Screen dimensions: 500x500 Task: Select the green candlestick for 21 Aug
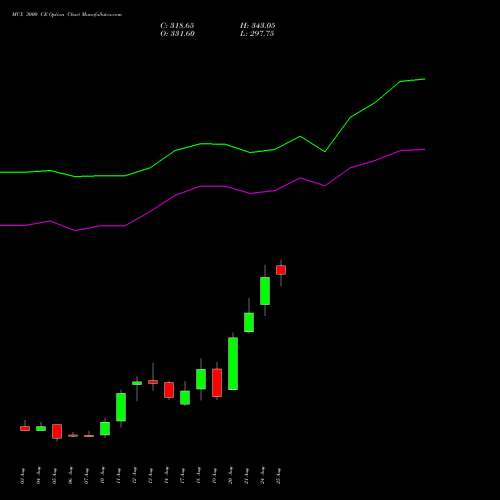[249, 322]
